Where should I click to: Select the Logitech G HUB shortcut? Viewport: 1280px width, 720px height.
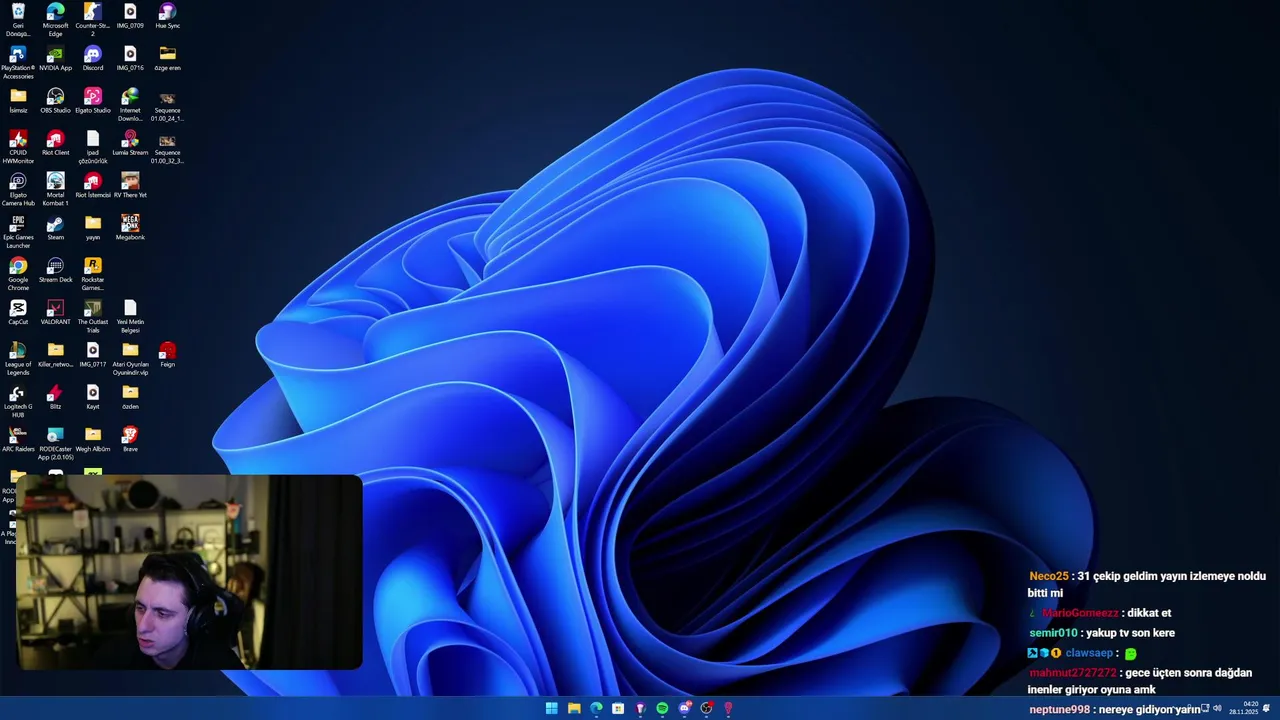(x=18, y=401)
